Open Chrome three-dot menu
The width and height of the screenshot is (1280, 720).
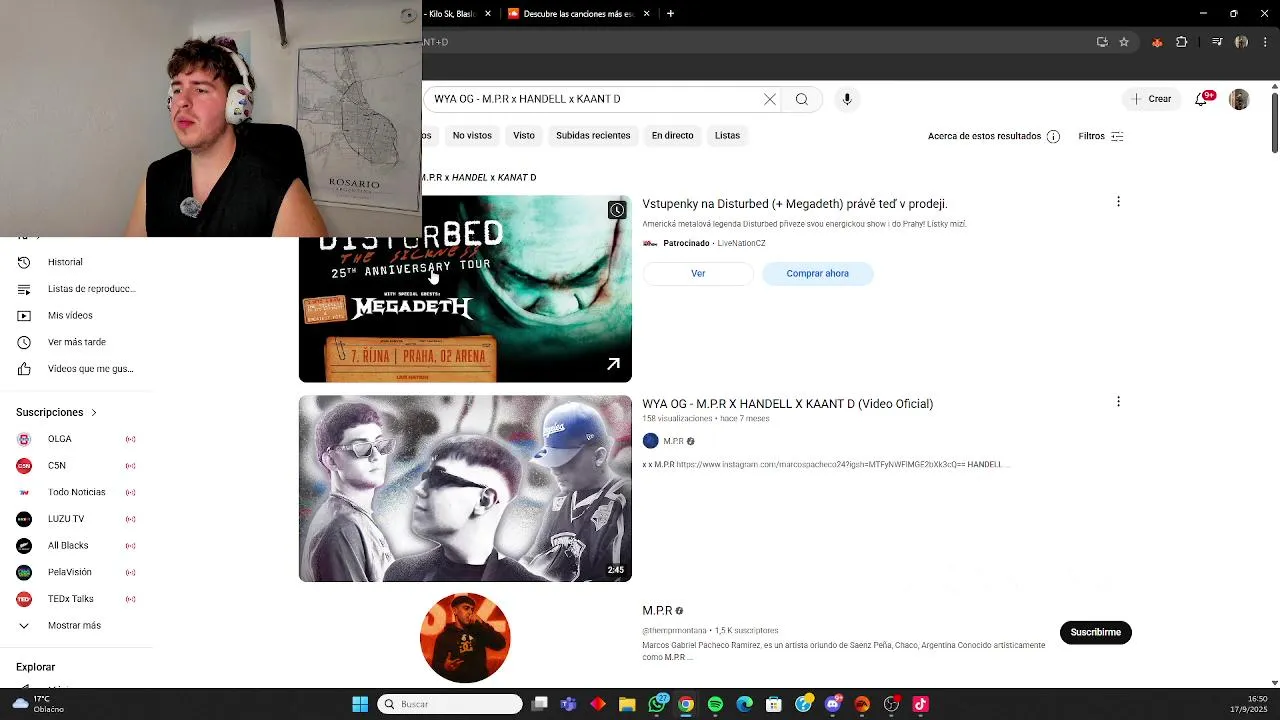tap(1265, 42)
